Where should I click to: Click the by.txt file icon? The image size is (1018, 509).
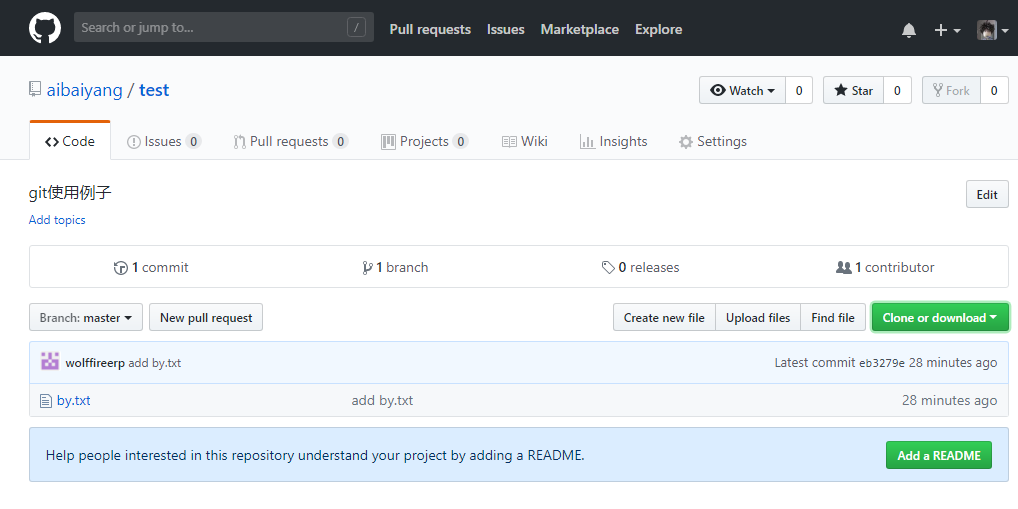(45, 401)
